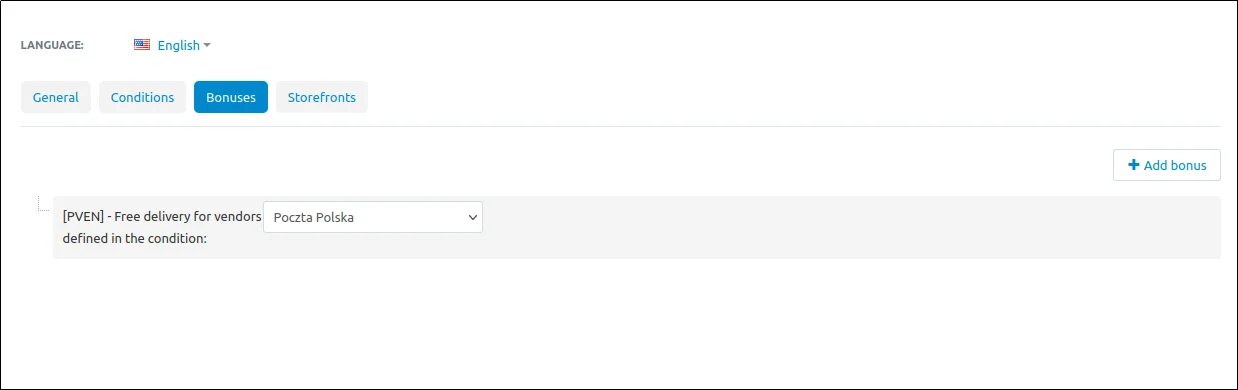Viewport: 1238px width, 390px height.
Task: Click the LANGUAGE label text
Action: point(52,45)
